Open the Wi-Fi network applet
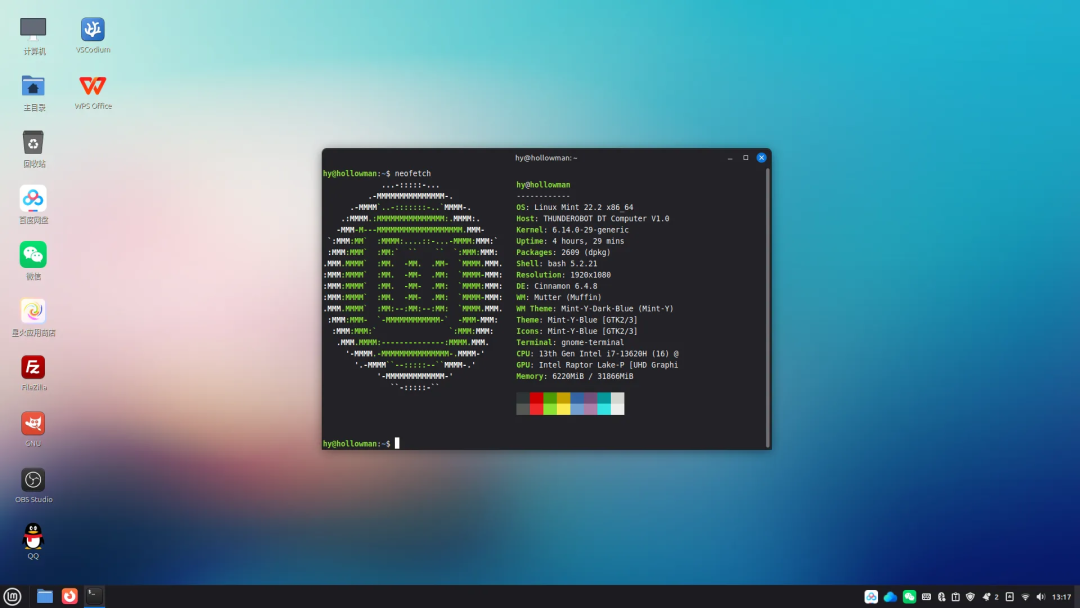Image resolution: width=1080 pixels, height=608 pixels. [x=1025, y=597]
